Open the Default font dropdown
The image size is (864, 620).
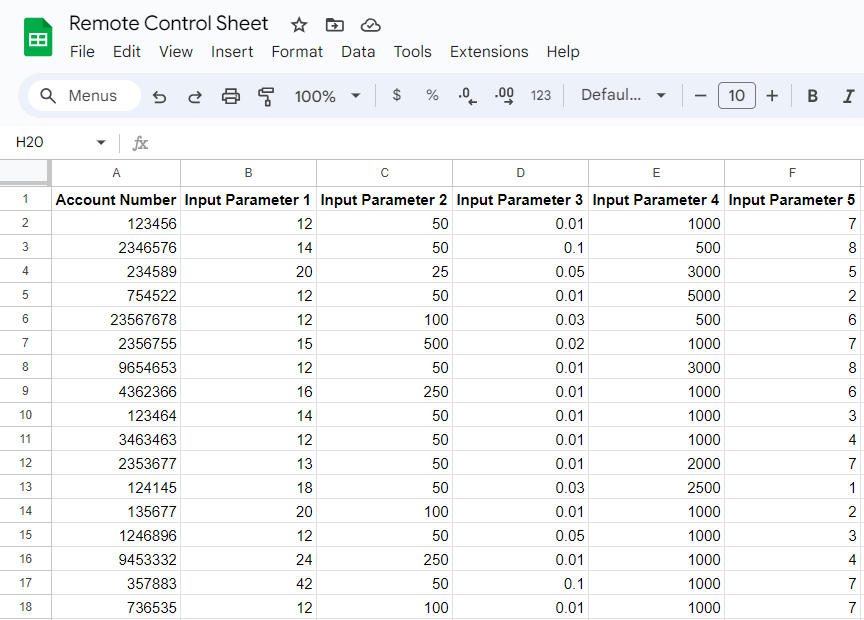click(623, 95)
